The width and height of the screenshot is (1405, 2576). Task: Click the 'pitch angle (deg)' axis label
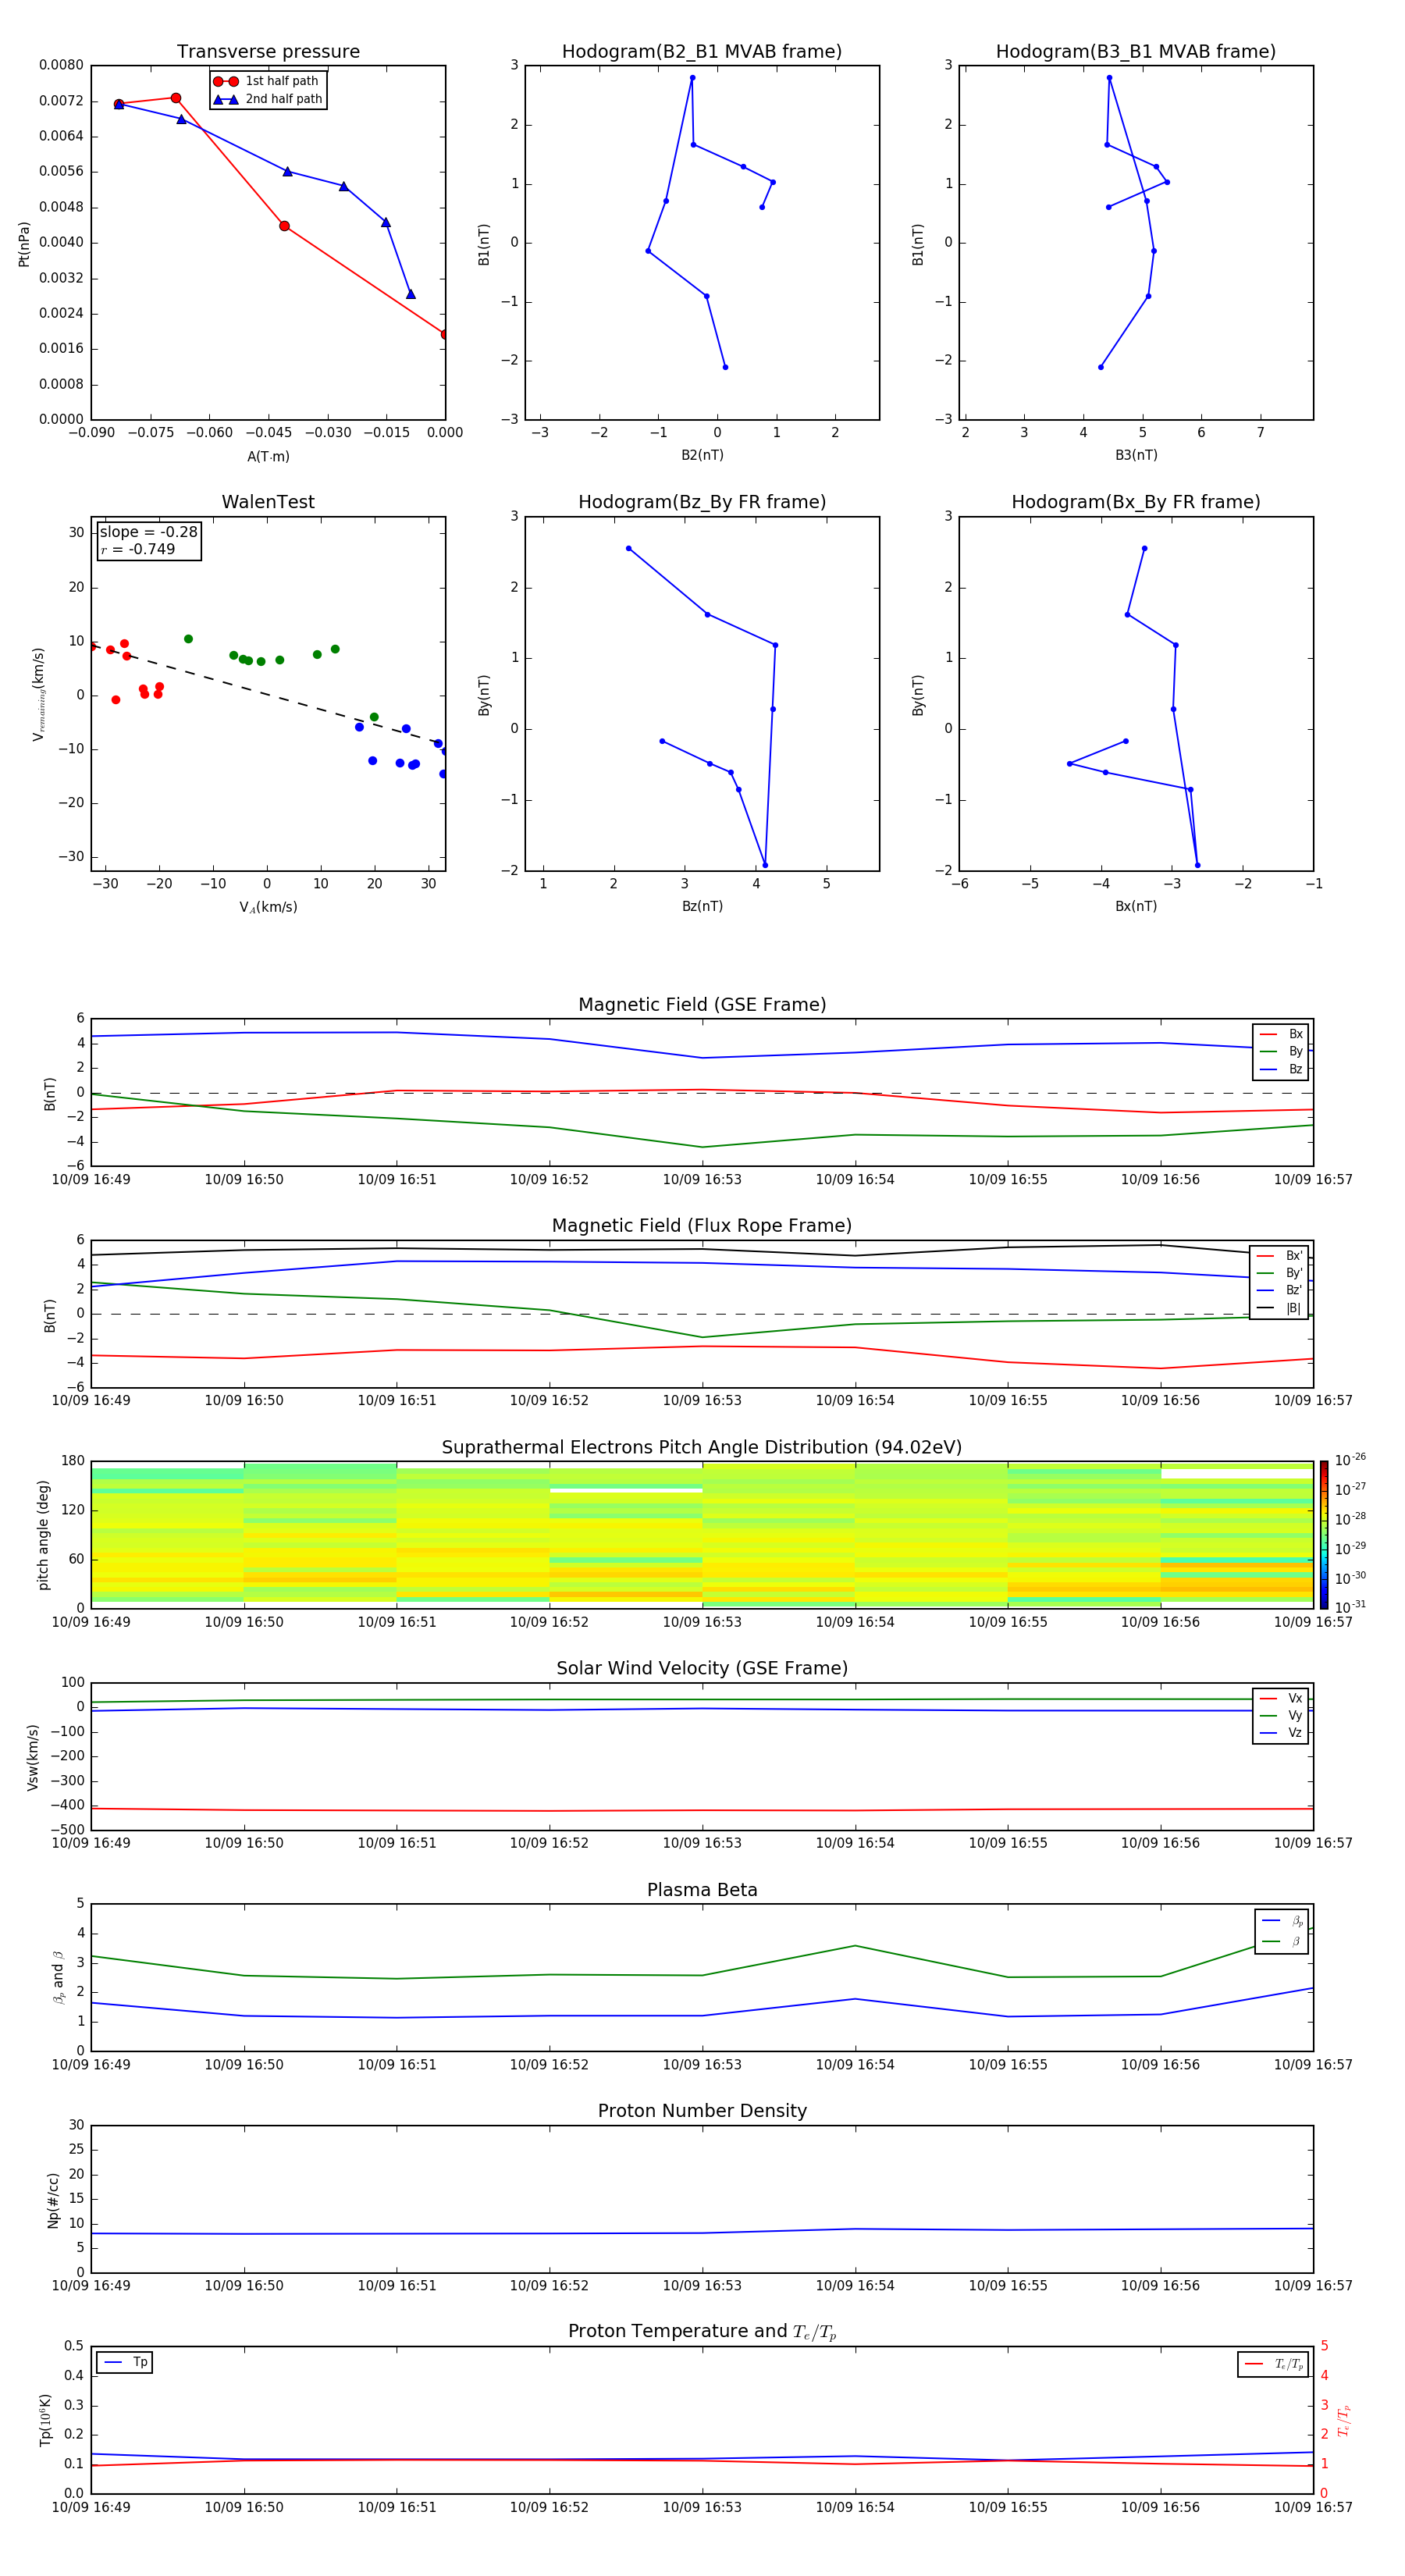(x=43, y=1535)
